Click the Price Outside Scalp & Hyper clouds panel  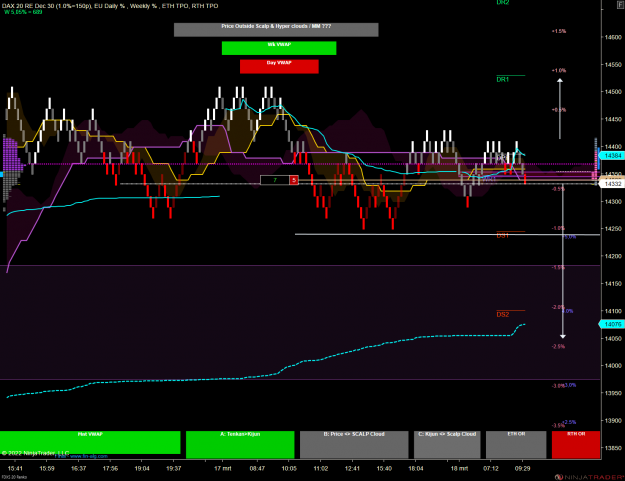pyautogui.click(x=276, y=29)
